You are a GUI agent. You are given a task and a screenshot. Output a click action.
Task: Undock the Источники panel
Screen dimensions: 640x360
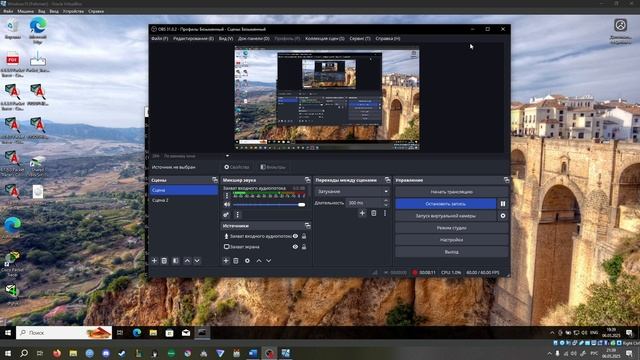click(x=307, y=226)
